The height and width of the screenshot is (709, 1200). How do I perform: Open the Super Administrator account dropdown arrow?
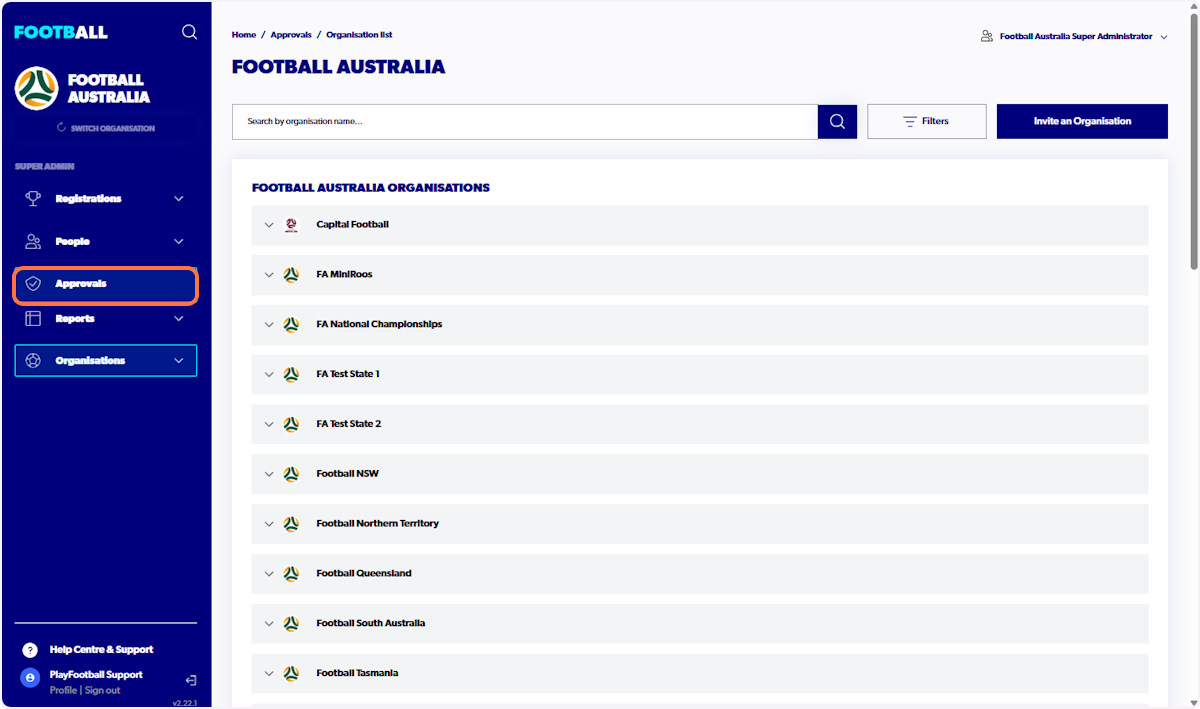click(x=1164, y=37)
